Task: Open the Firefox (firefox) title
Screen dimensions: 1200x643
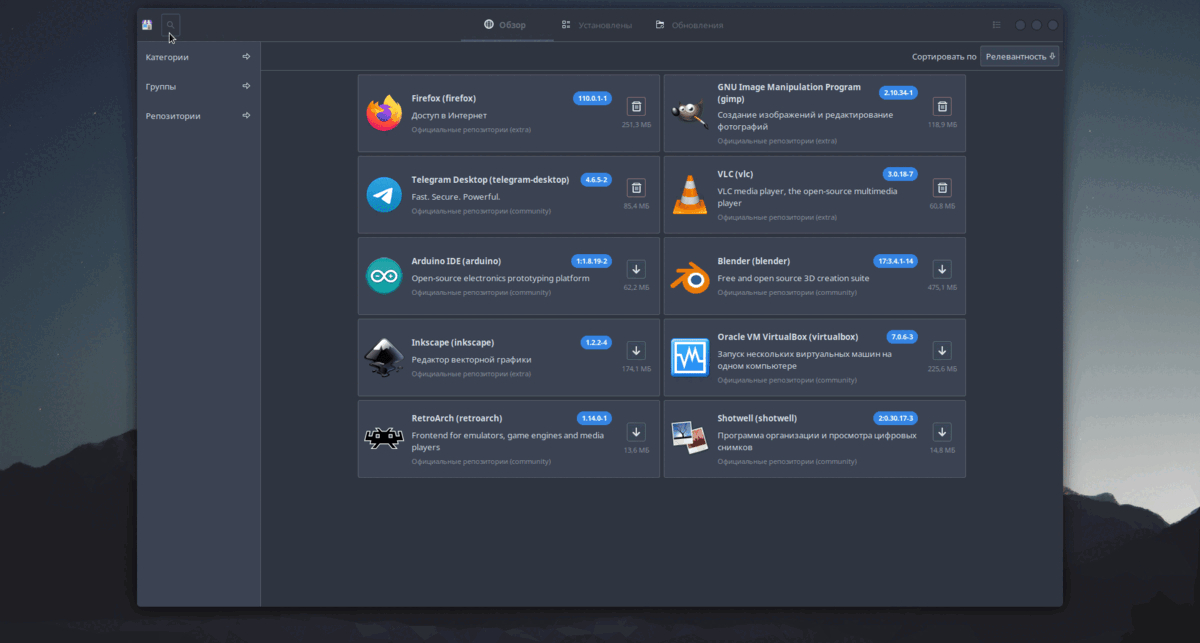Action: (443, 98)
